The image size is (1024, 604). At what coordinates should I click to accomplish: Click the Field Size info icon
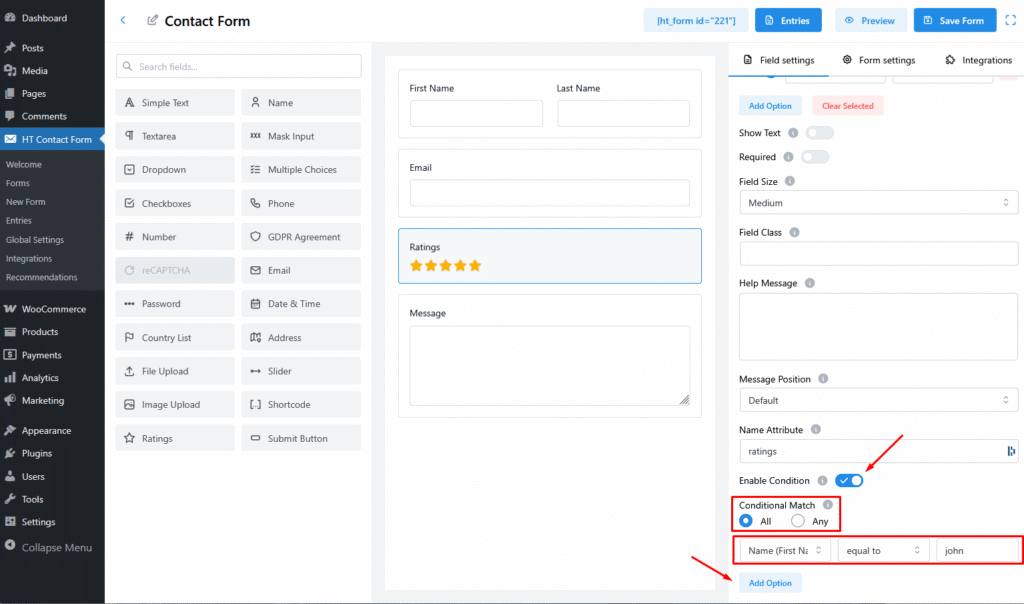790,181
